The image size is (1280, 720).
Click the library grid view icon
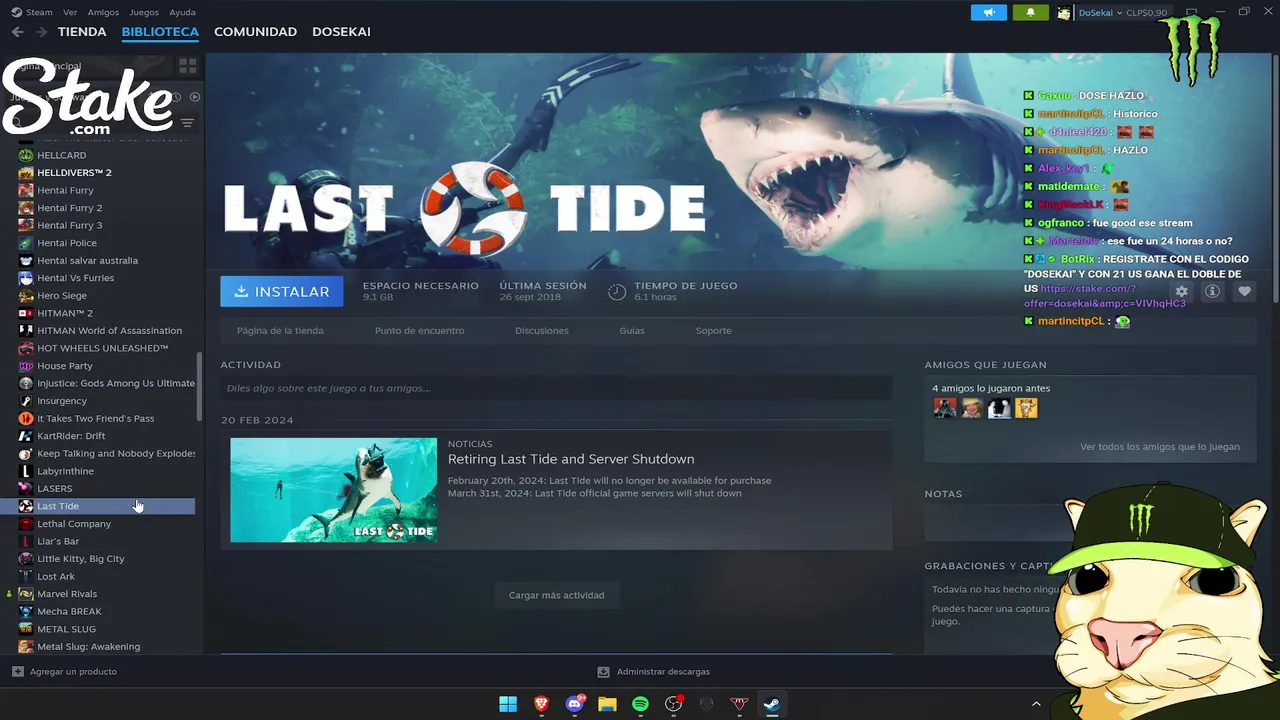187,66
